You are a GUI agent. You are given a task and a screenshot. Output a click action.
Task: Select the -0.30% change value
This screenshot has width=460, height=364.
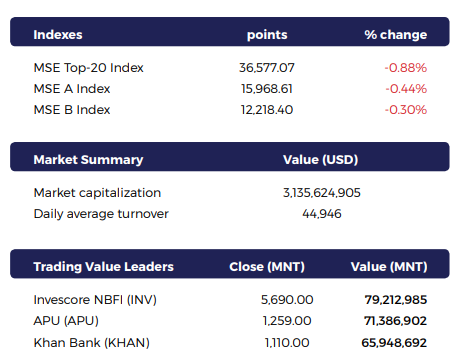406,110
